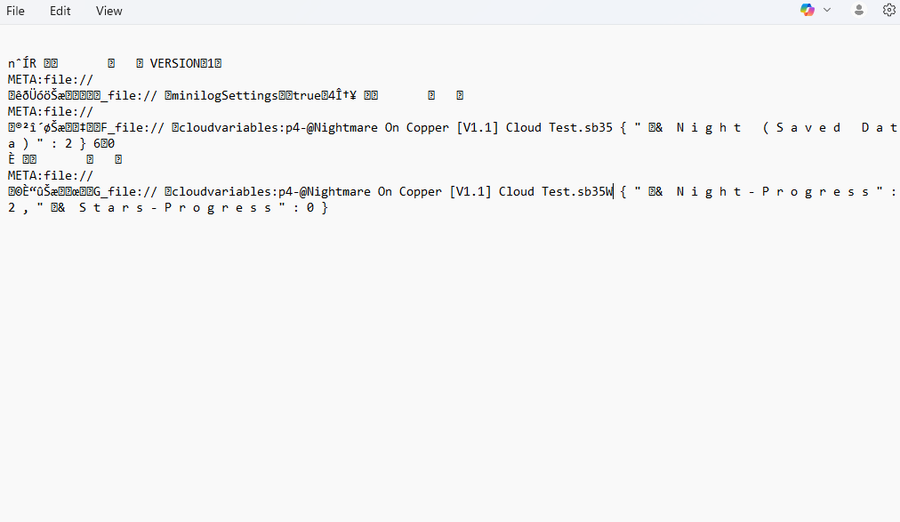
Task: Launch the Copilot assistant icon
Action: coord(807,10)
